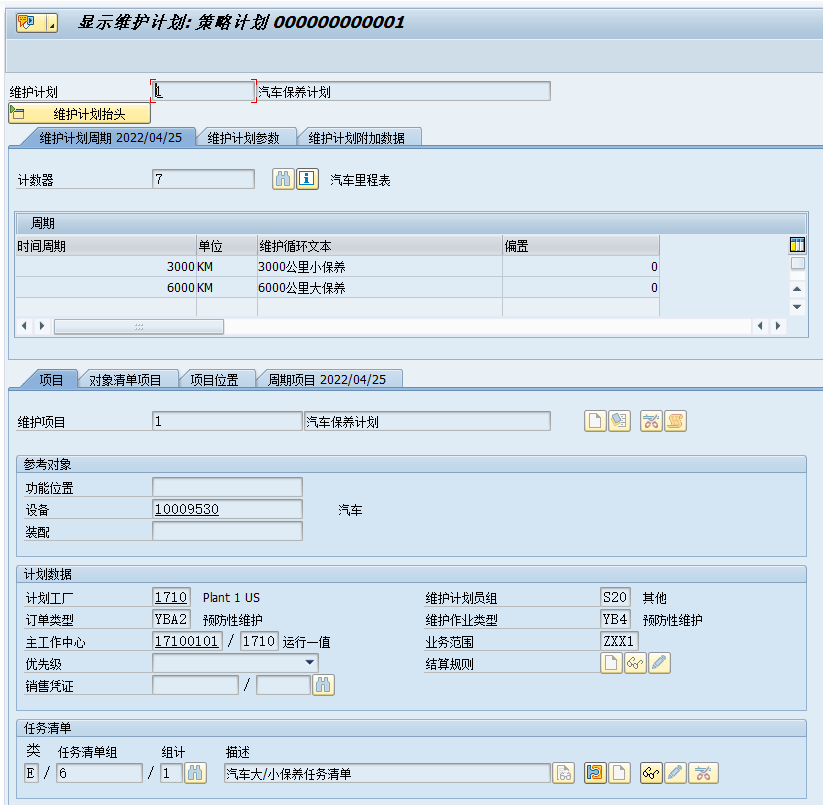Click the 任务清单组 field containing 6
This screenshot has width=823, height=805.
tap(100, 773)
